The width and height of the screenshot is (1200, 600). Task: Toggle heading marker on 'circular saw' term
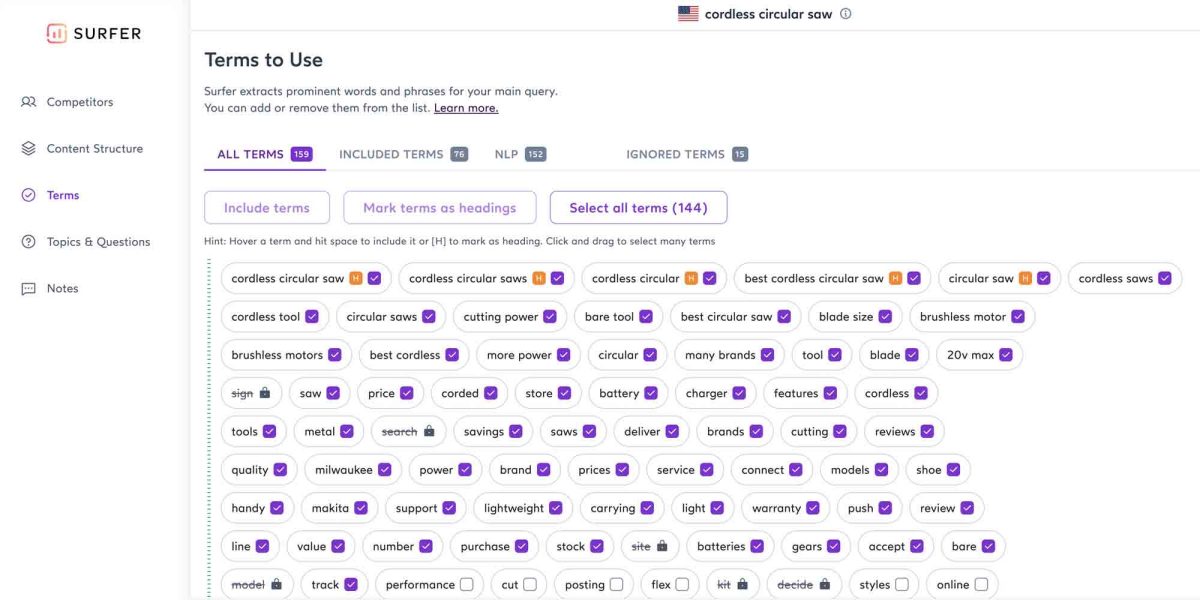pos(1026,278)
